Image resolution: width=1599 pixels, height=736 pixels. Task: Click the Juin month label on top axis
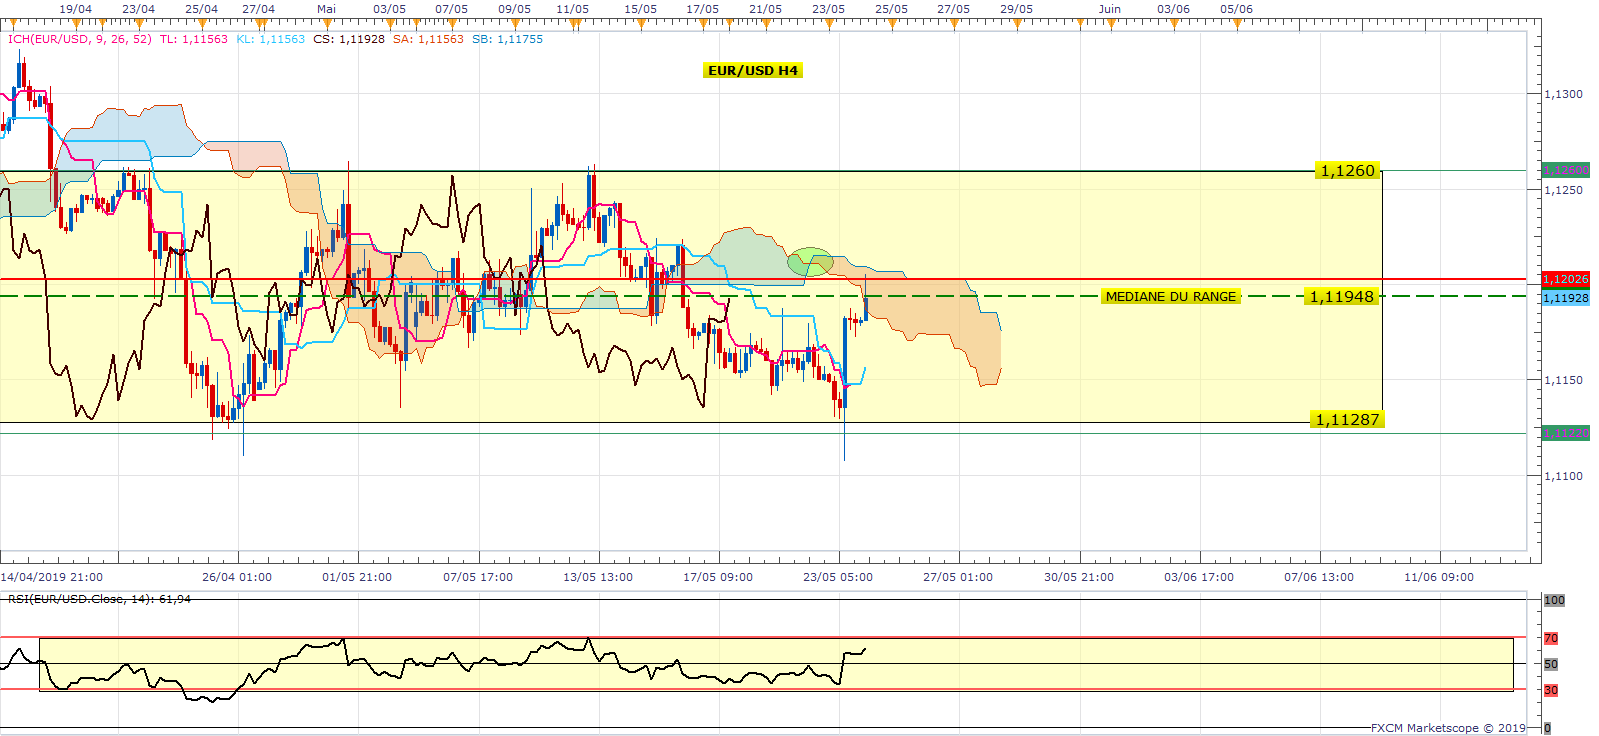click(1110, 9)
